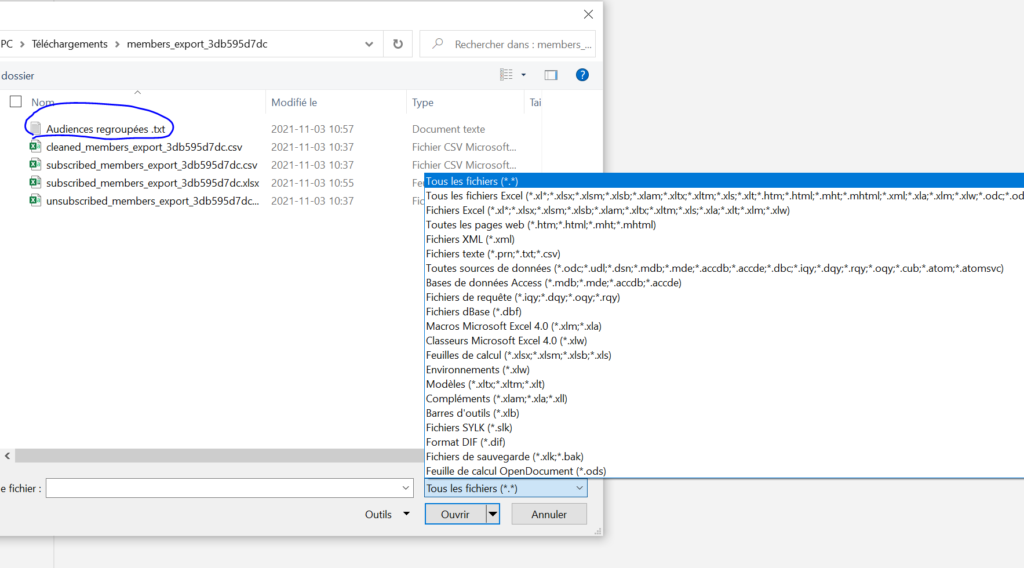Sort files by Modifié le column
This screenshot has height=568, width=1024.
point(294,102)
